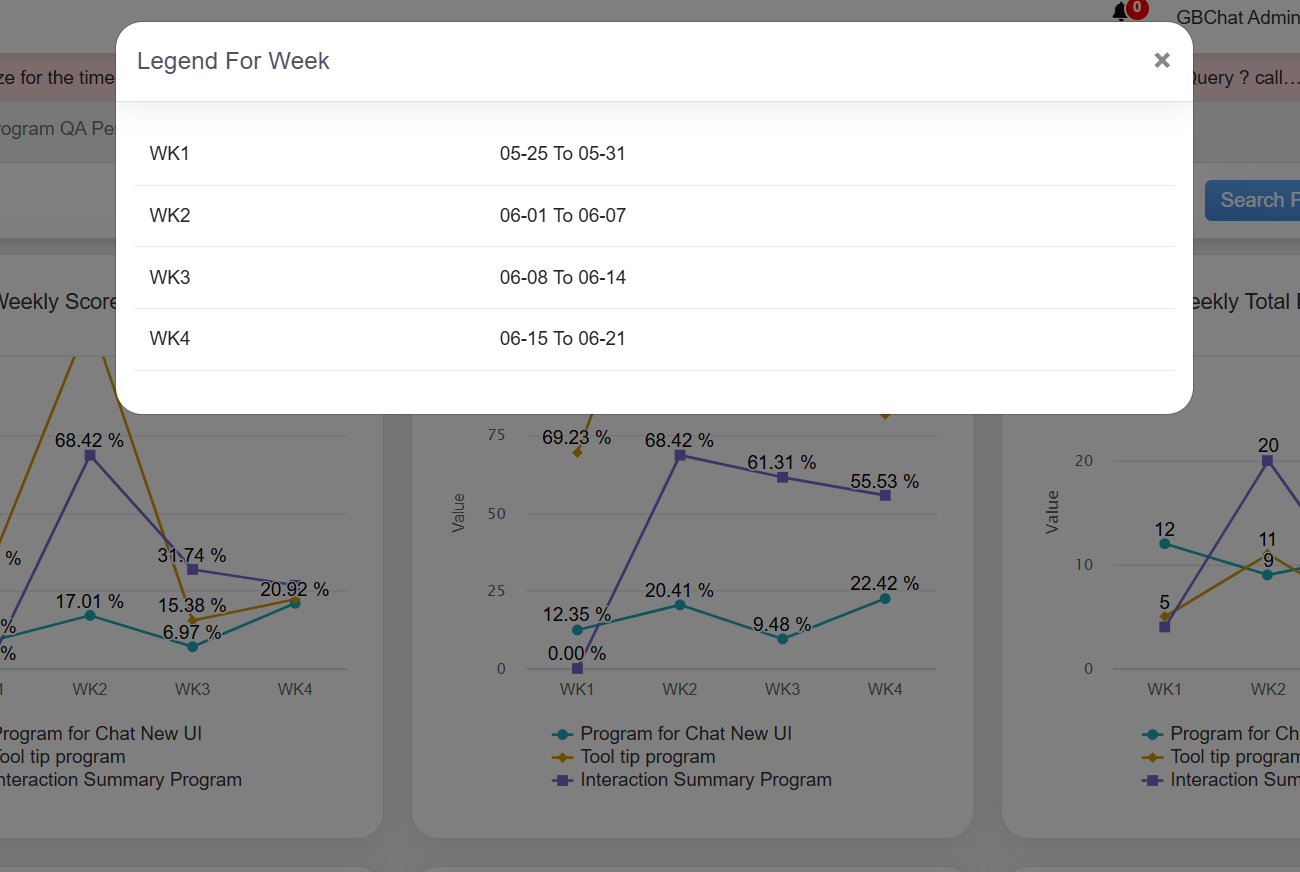Click the 06-01 To 06-07 date range
Viewport: 1300px width, 872px height.
pos(562,216)
